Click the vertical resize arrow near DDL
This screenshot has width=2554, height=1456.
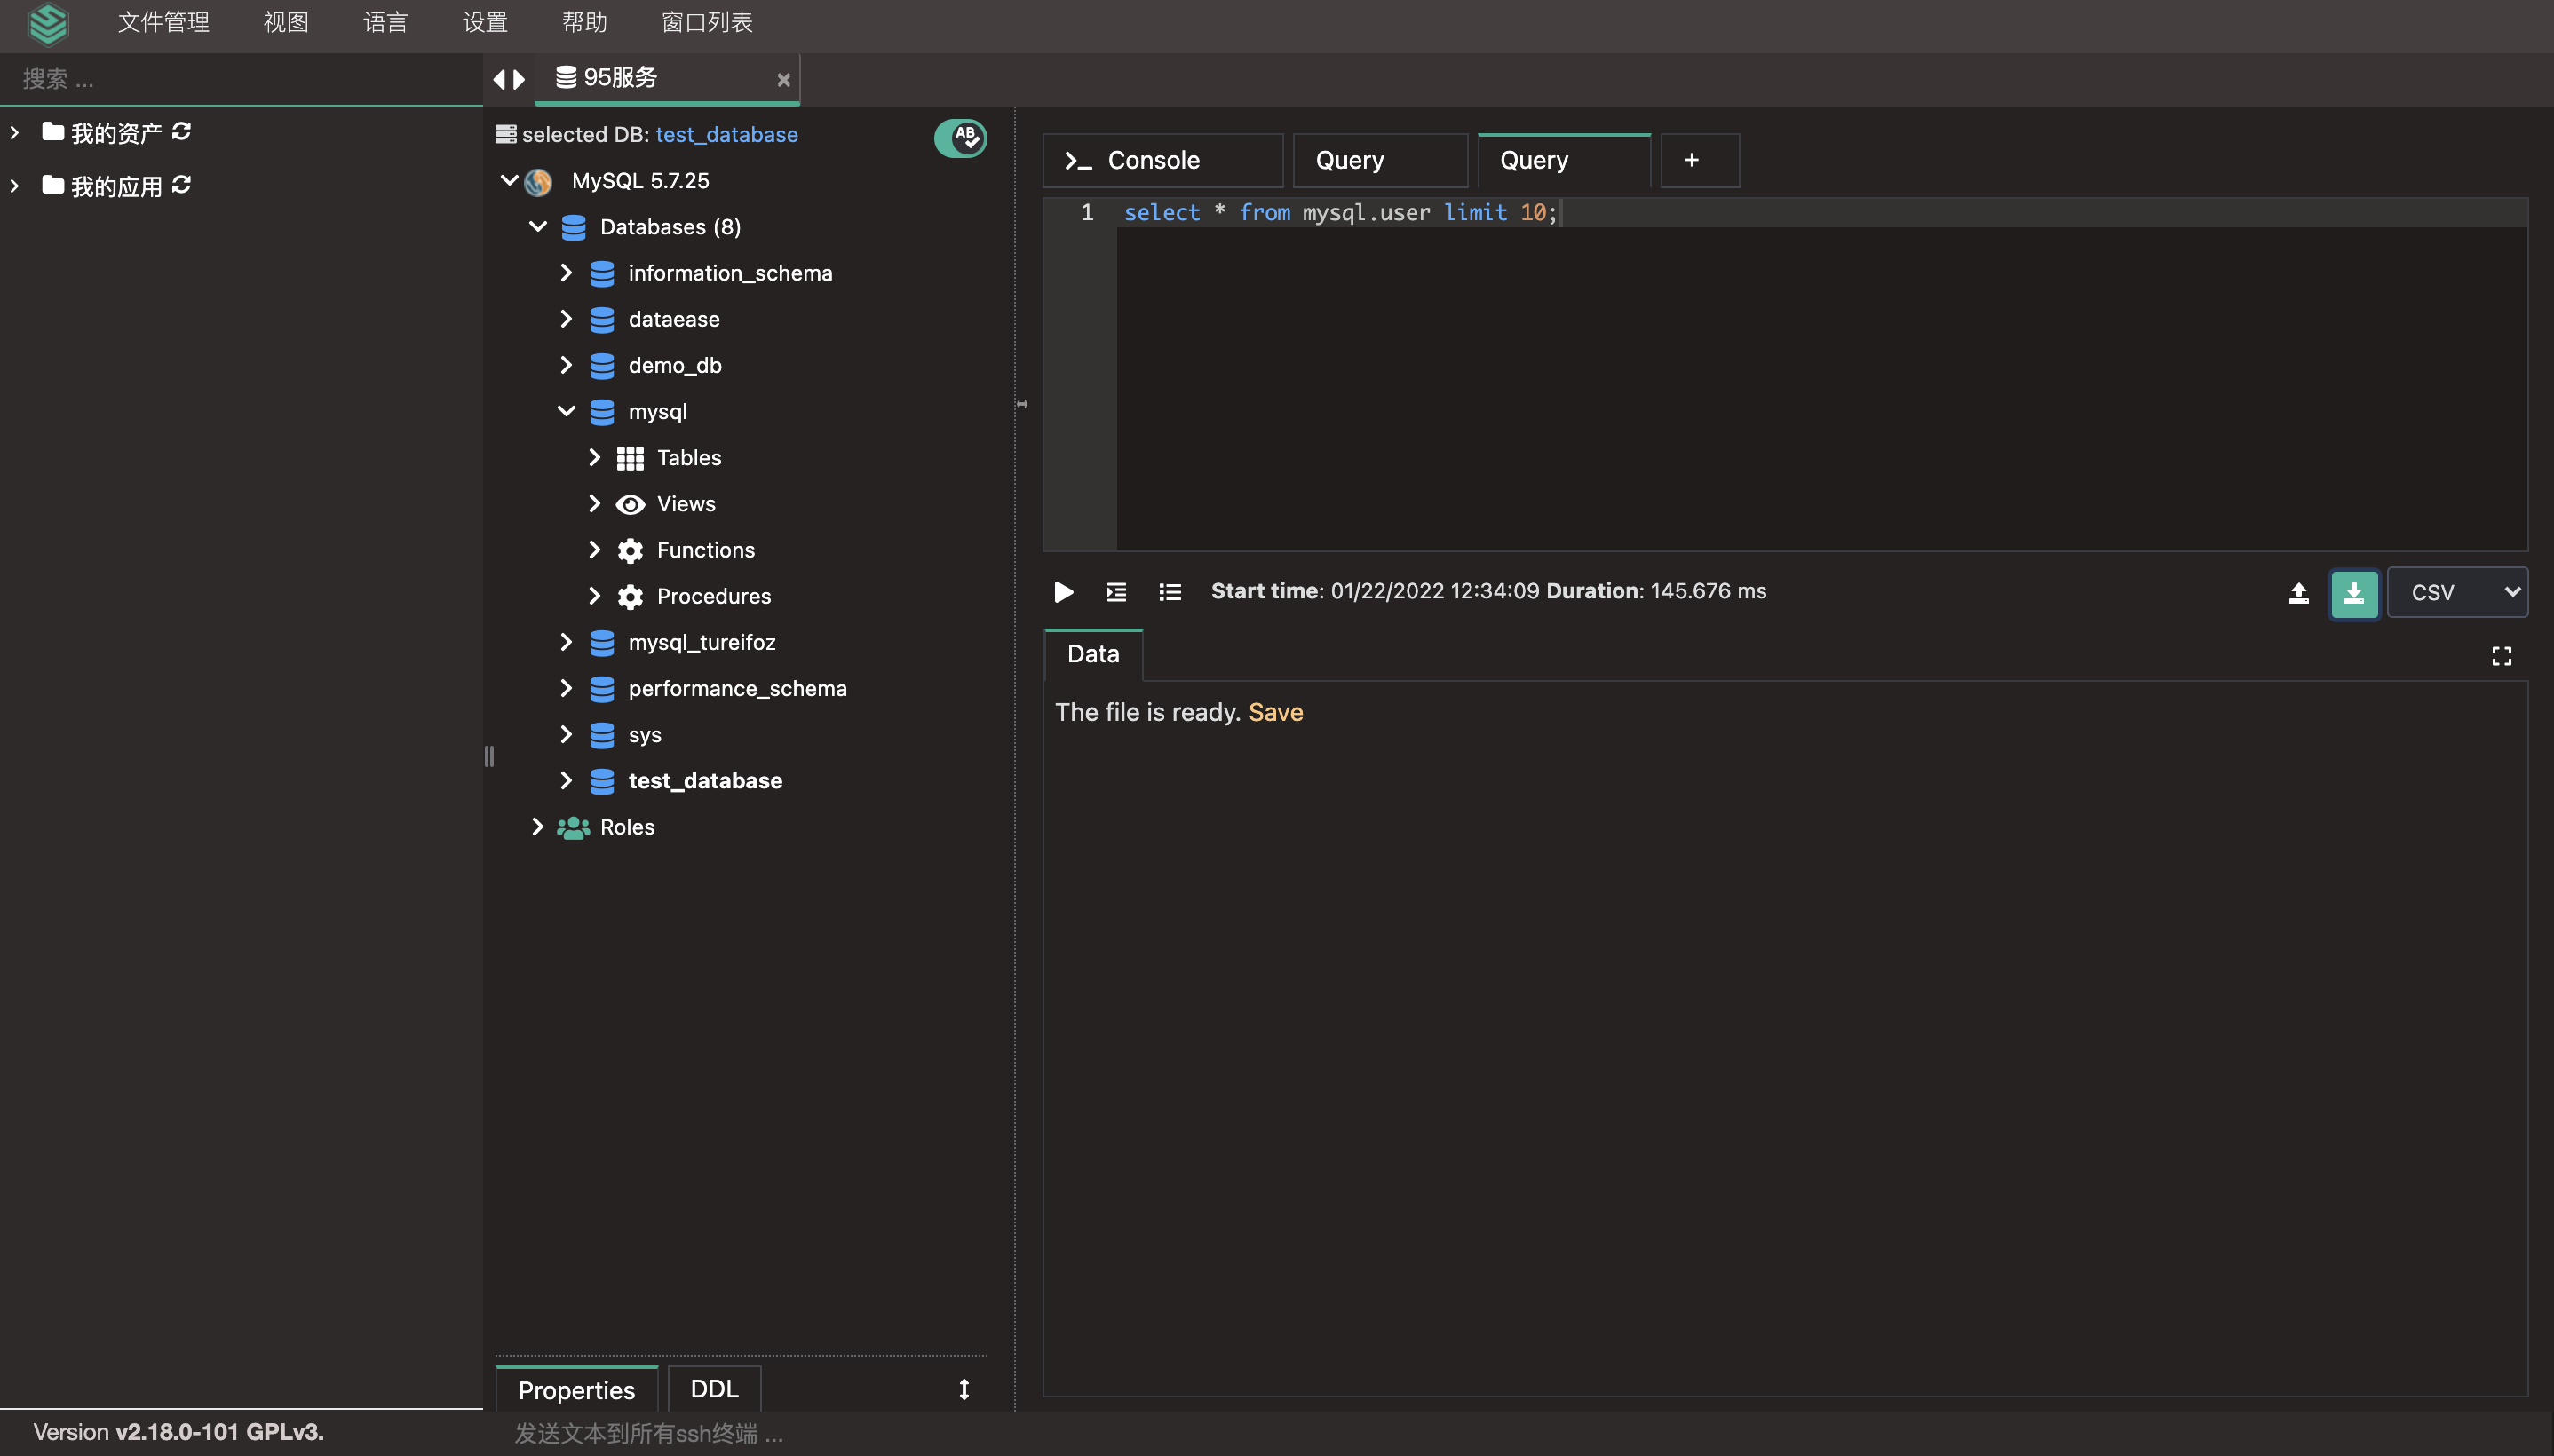pyautogui.click(x=964, y=1389)
